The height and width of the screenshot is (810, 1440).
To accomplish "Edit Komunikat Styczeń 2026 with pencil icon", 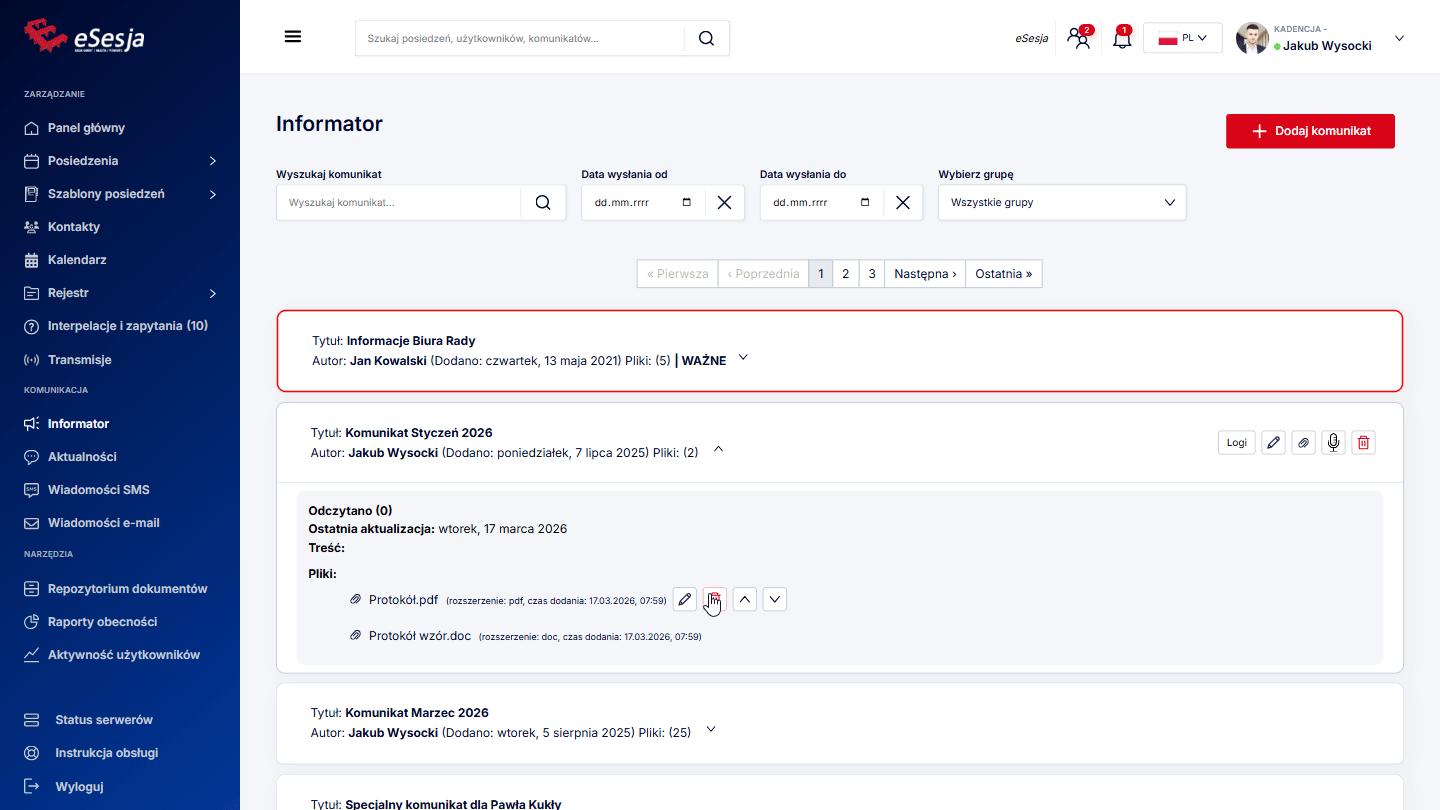I will point(1273,443).
